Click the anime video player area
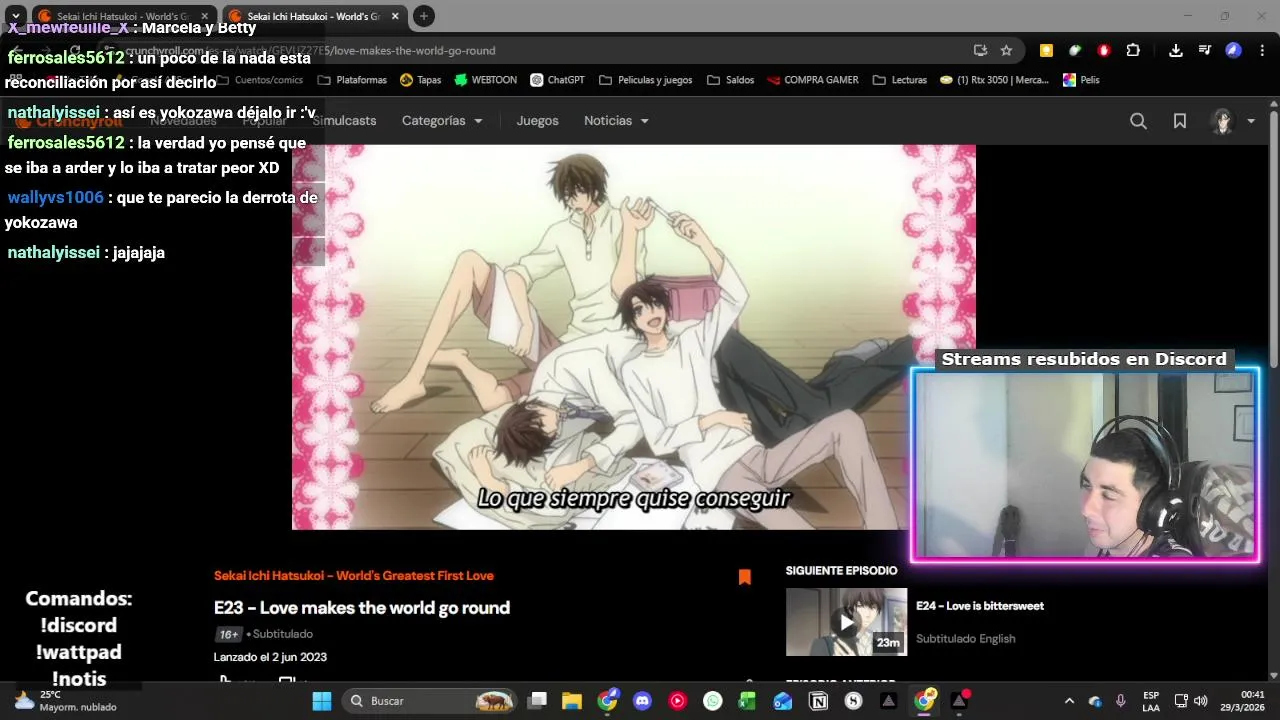Viewport: 1280px width, 720px height. tap(633, 337)
